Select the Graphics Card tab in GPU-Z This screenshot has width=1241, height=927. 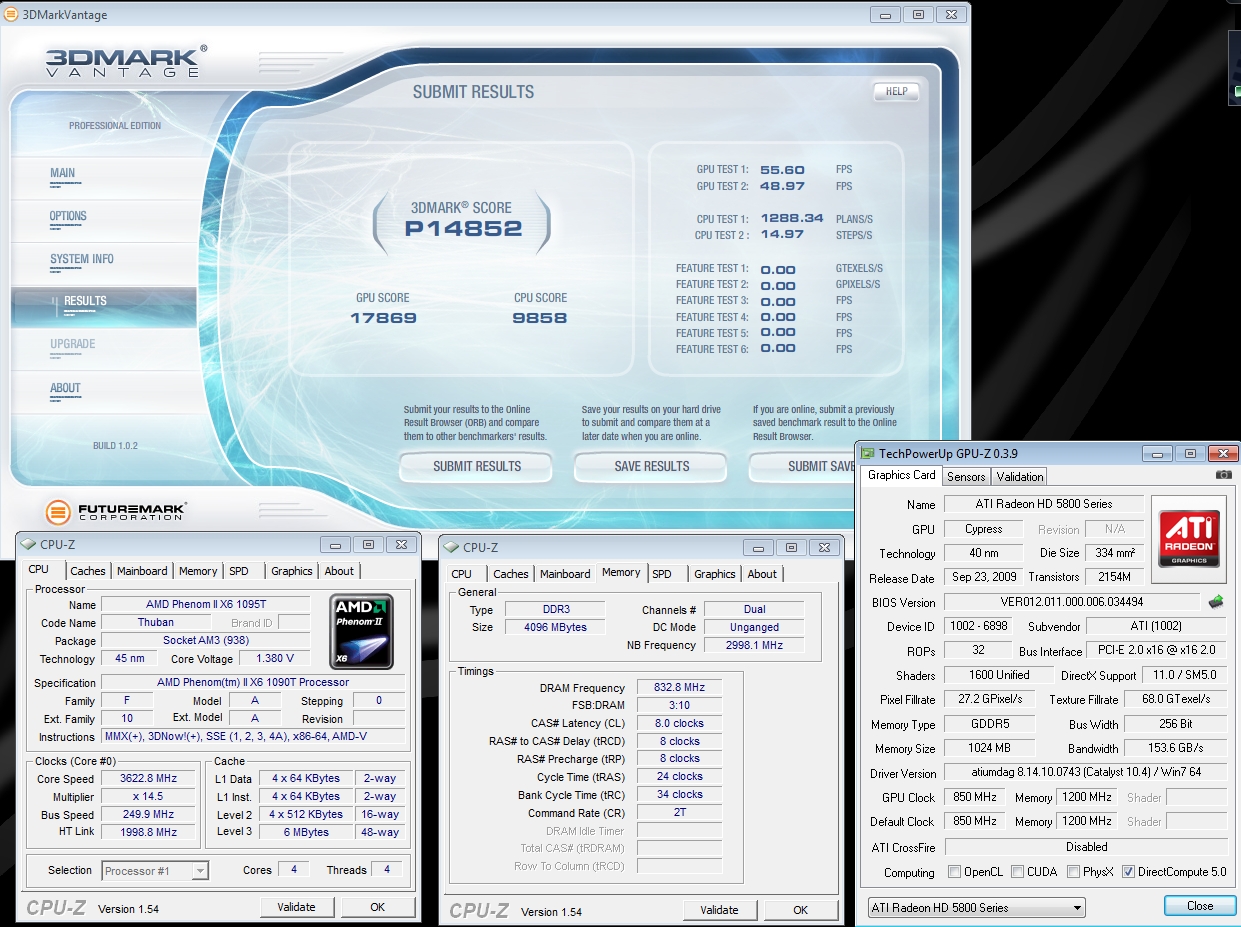[902, 475]
